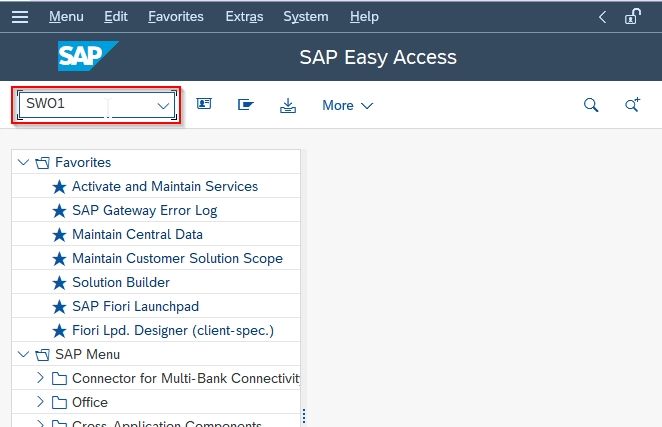Viewport: 662px width, 427px height.
Task: Select Maintain Customer Solution Scope entry
Action: click(x=177, y=258)
